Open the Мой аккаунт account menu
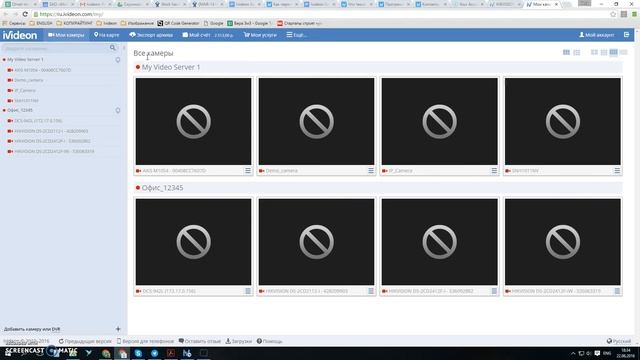640x360 pixels. (596, 35)
